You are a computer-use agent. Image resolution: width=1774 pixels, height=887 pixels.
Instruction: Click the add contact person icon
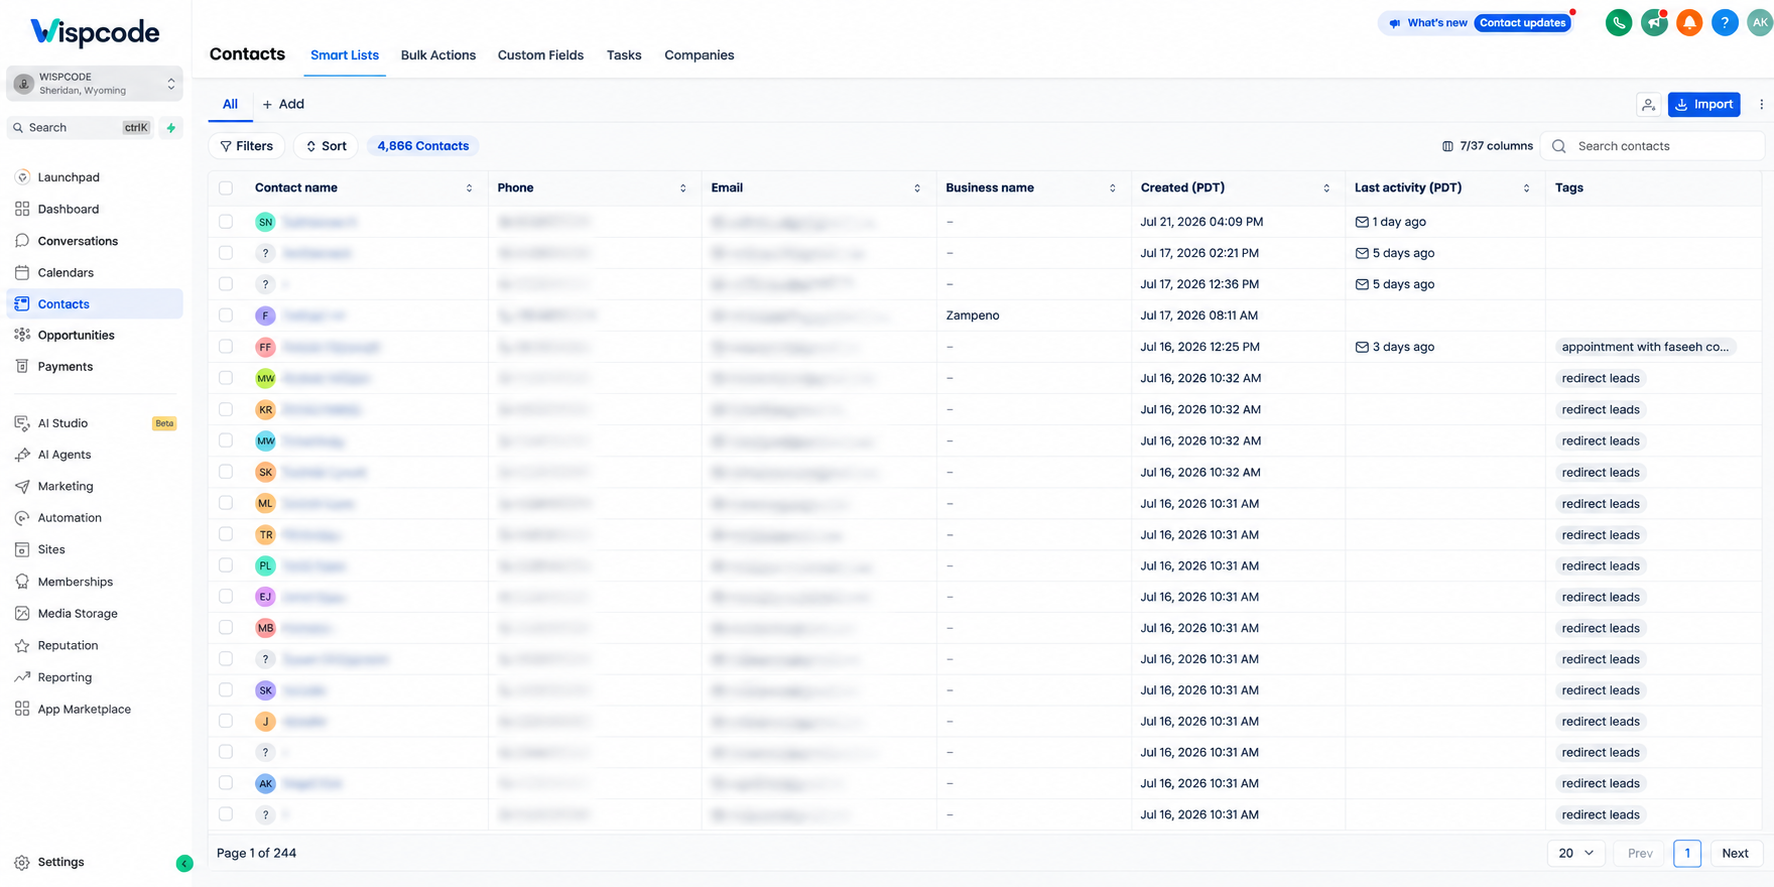click(1648, 104)
